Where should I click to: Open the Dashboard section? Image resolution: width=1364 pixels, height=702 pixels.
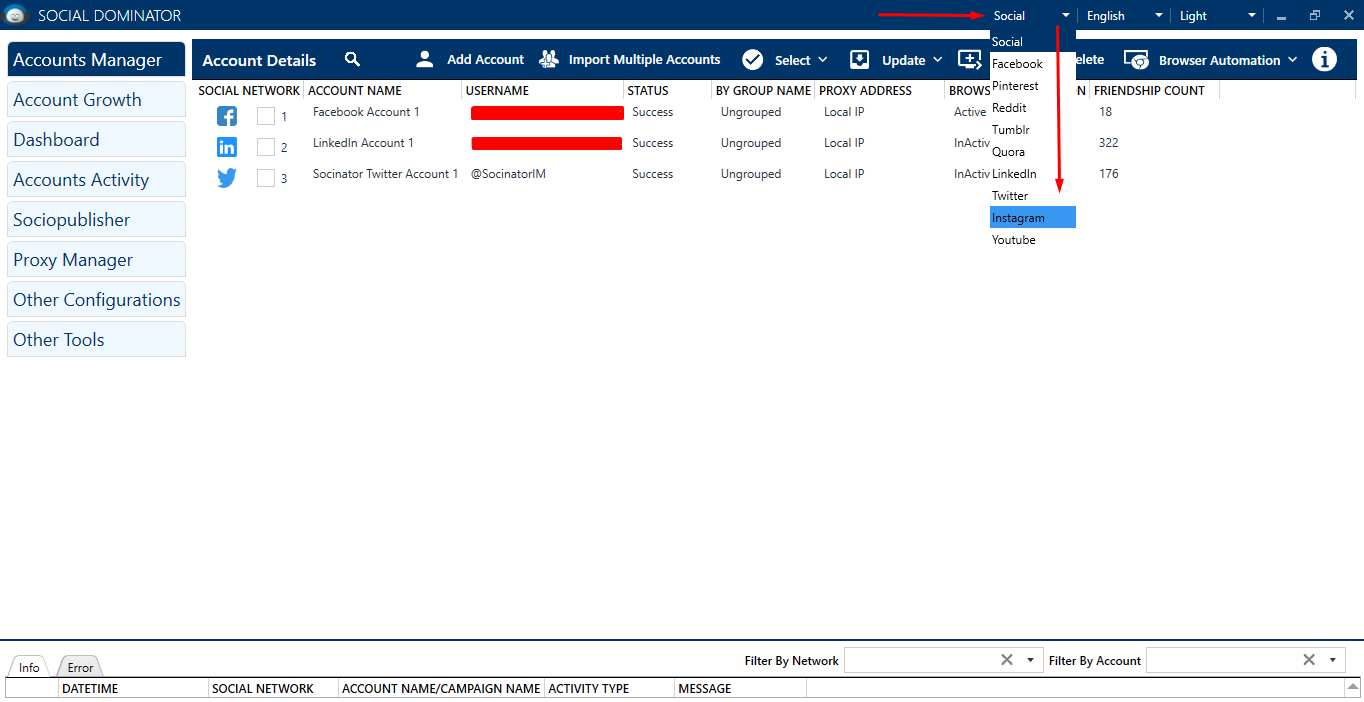coord(96,140)
